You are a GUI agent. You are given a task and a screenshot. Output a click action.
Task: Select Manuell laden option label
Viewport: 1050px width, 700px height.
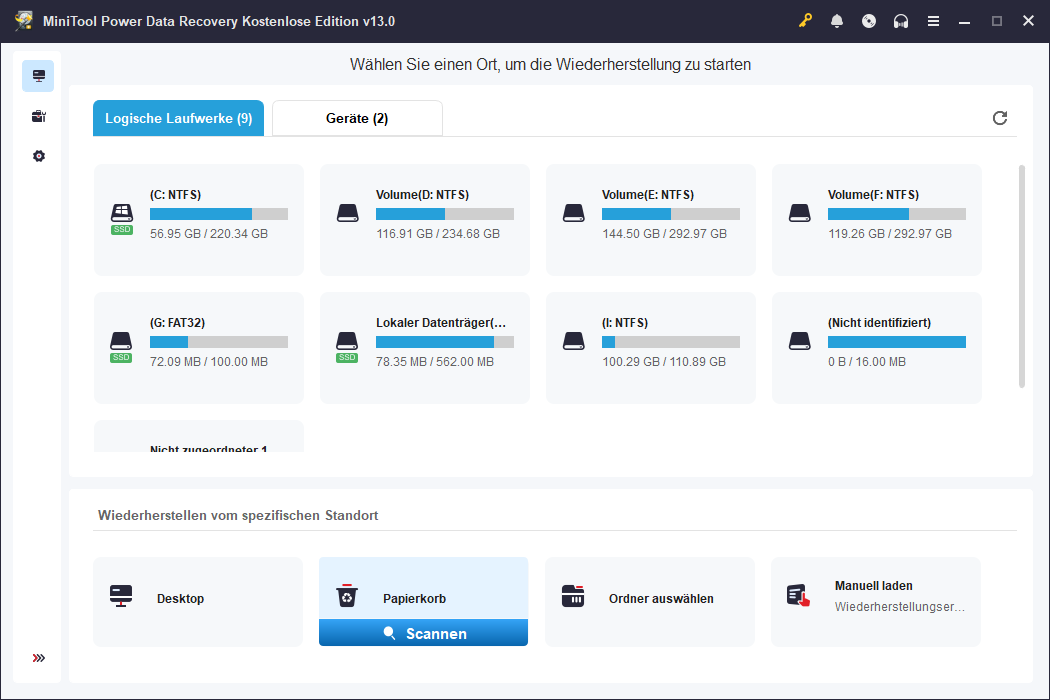click(x=873, y=585)
